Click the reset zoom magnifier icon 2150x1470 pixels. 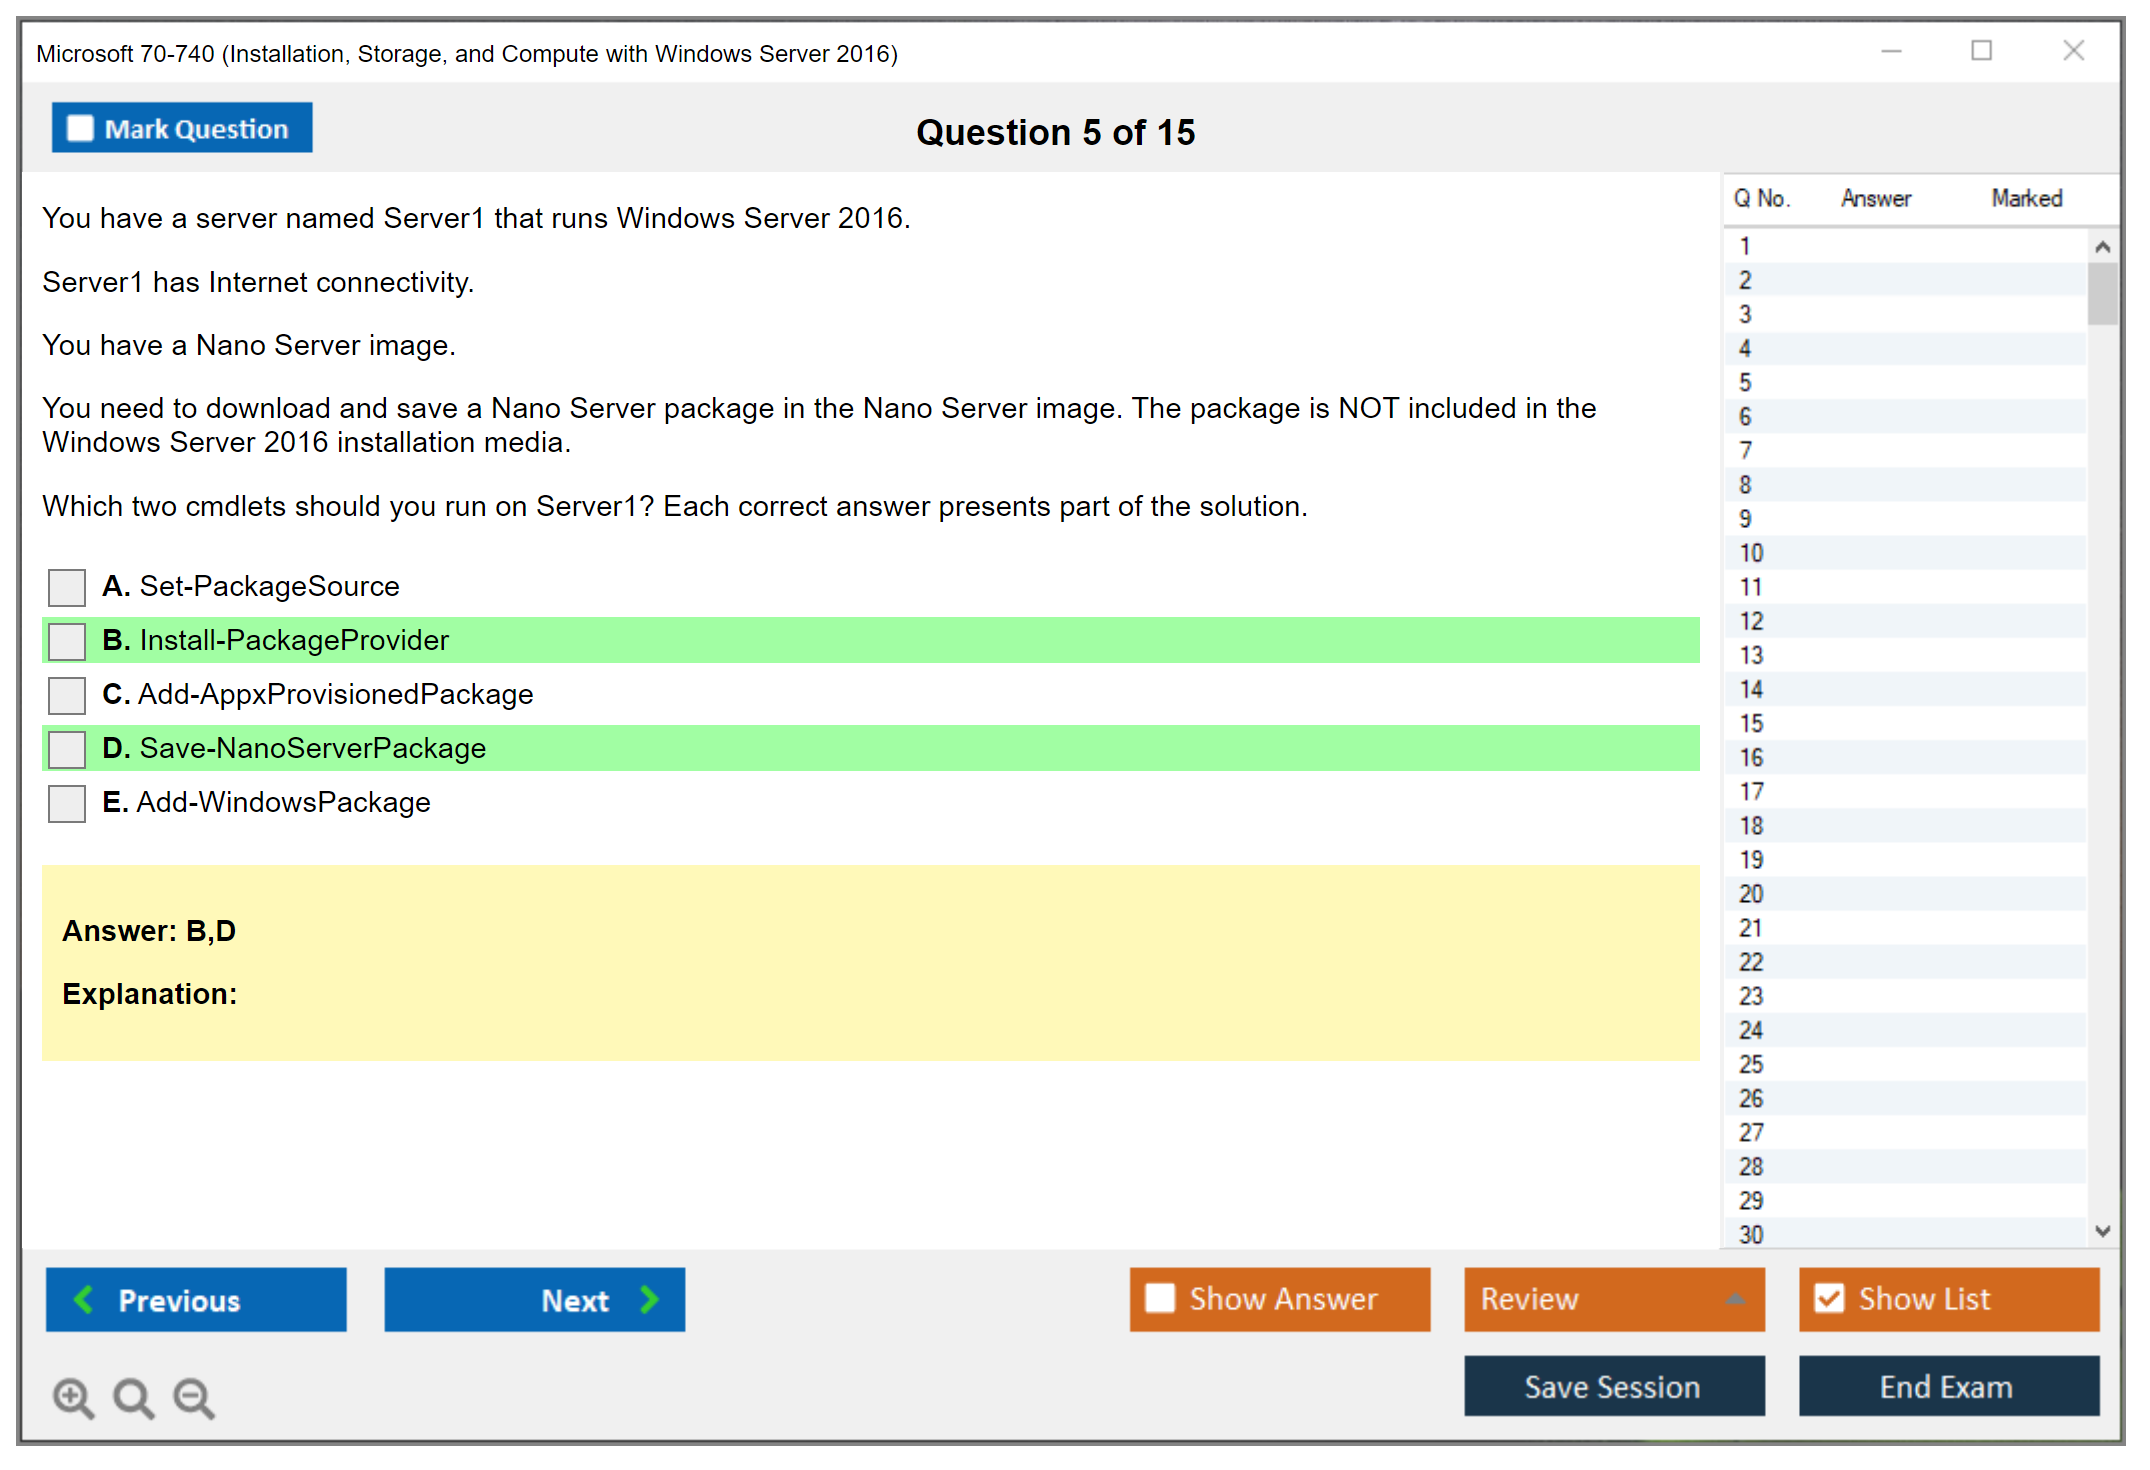click(133, 1397)
